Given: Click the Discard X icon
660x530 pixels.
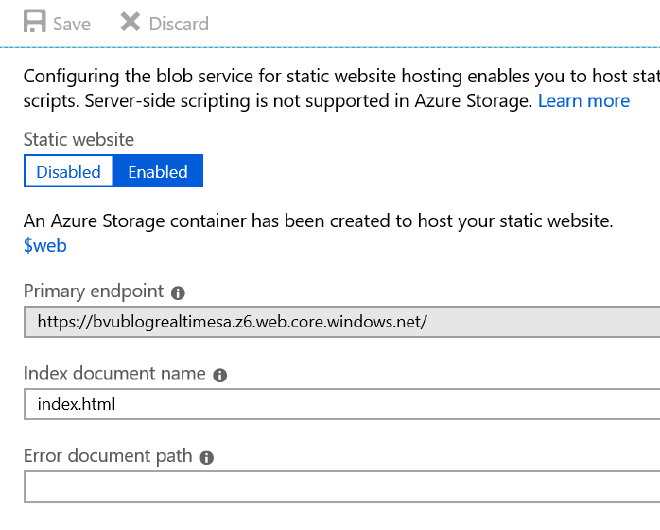Looking at the screenshot, I should [x=130, y=22].
